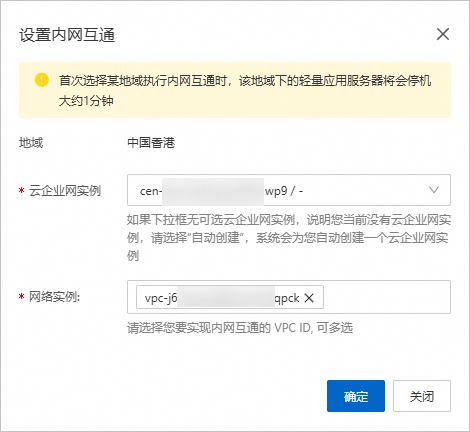Select the 中国香港 region value
470x432 pixels.
[151, 143]
